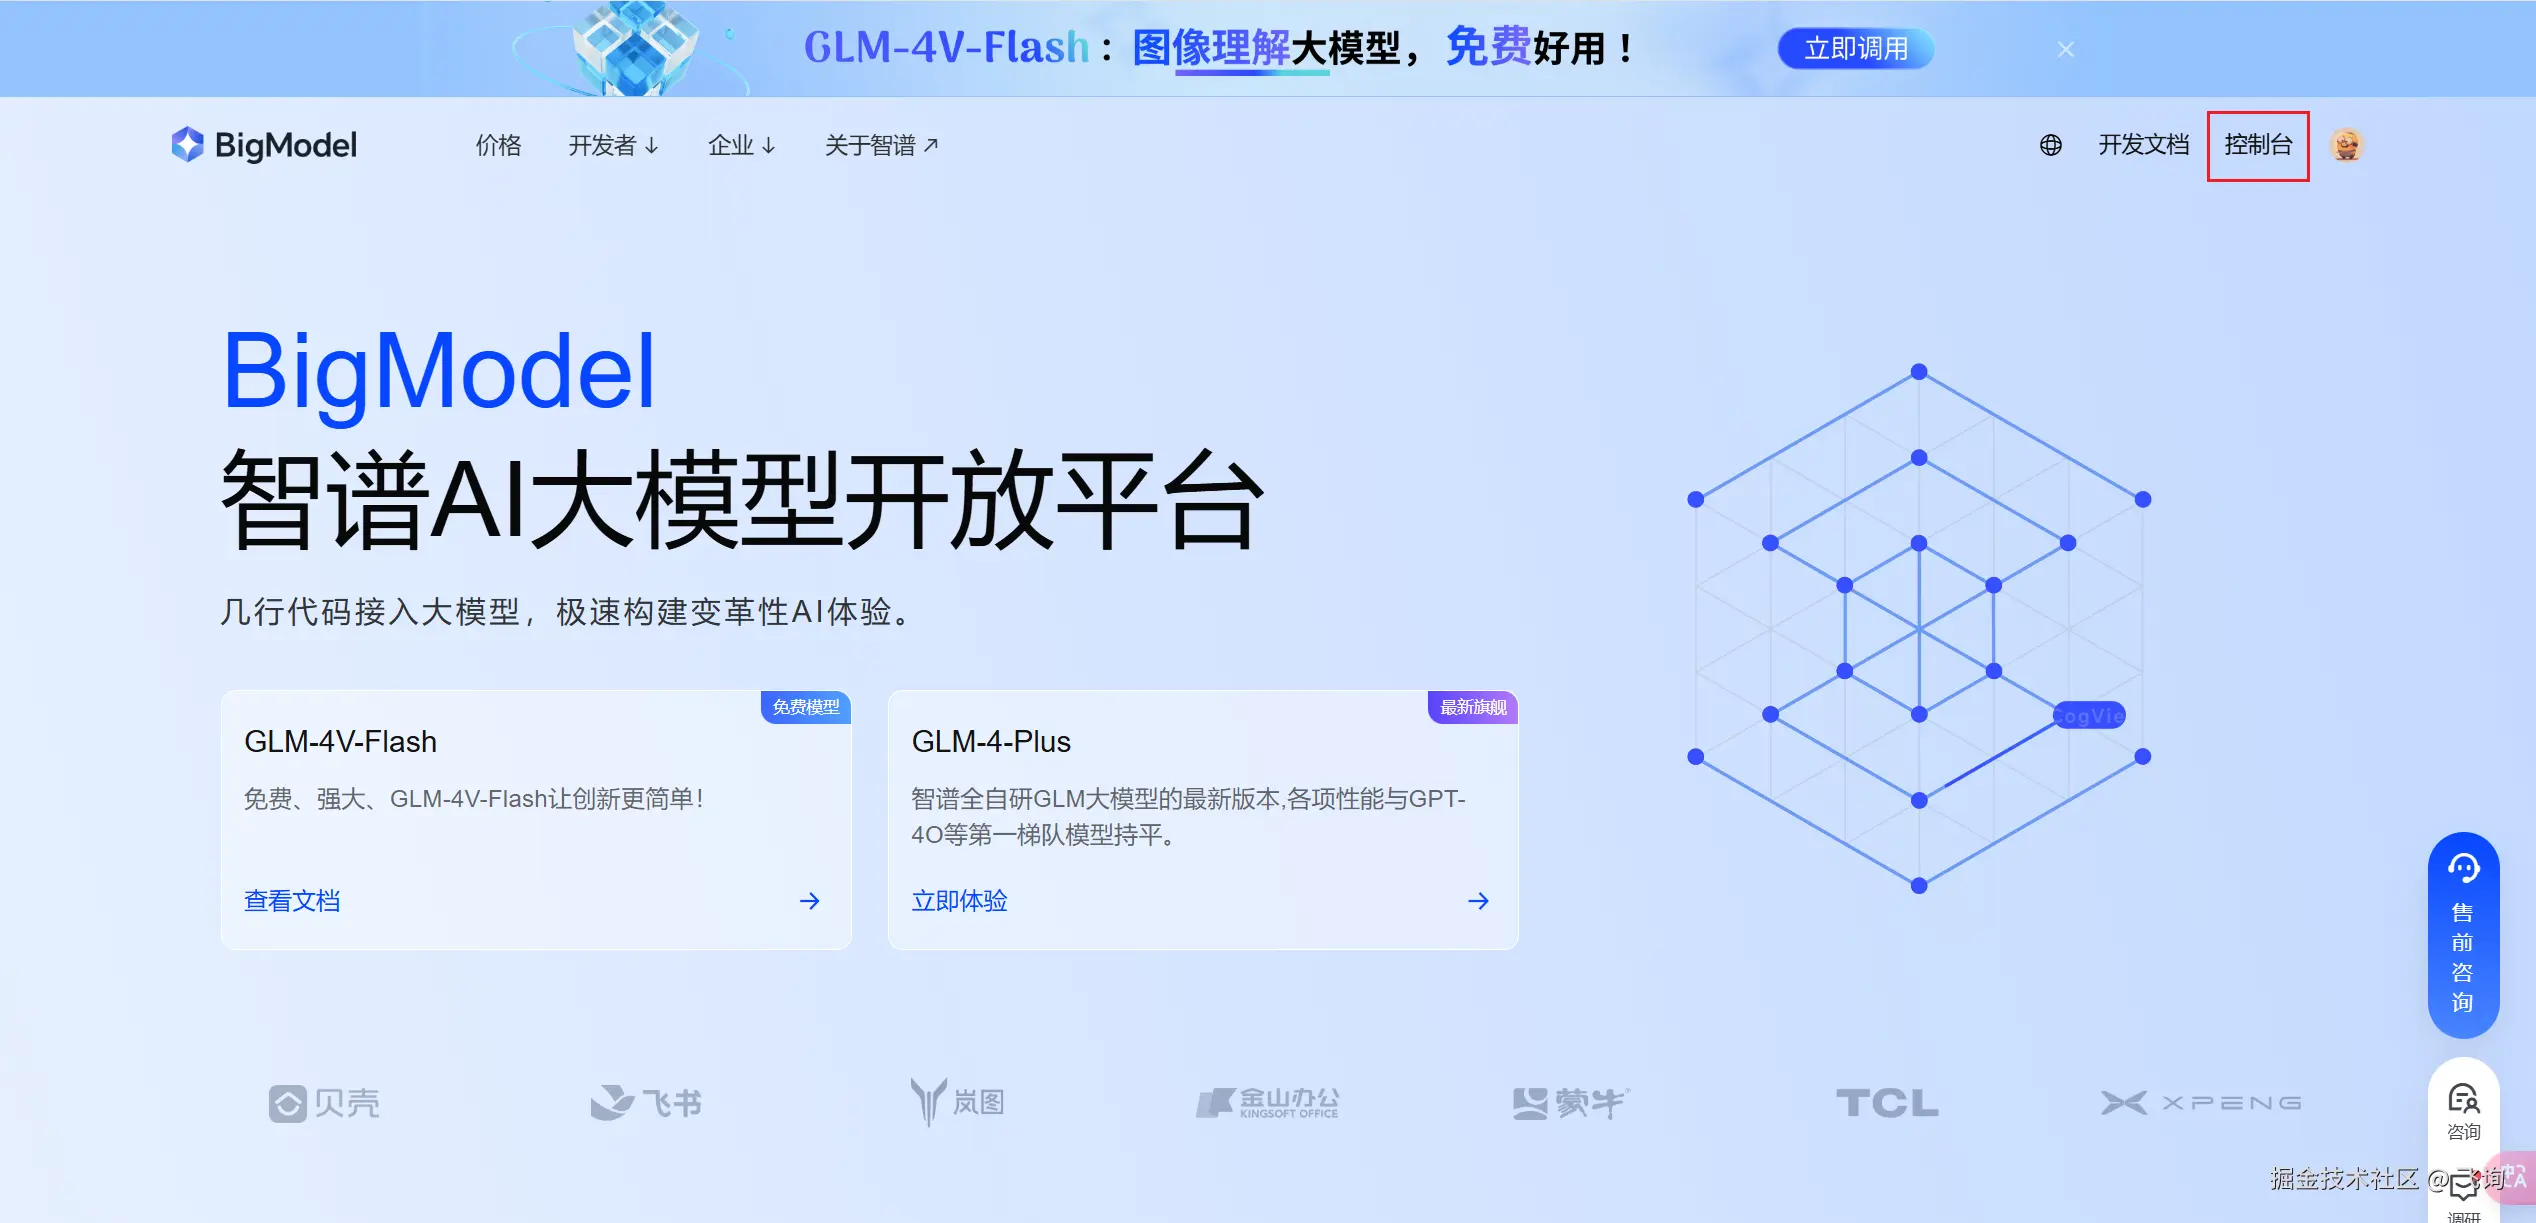Open 关于智谱 external link
Screen dimensions: 2536x1223
[x=881, y=146]
